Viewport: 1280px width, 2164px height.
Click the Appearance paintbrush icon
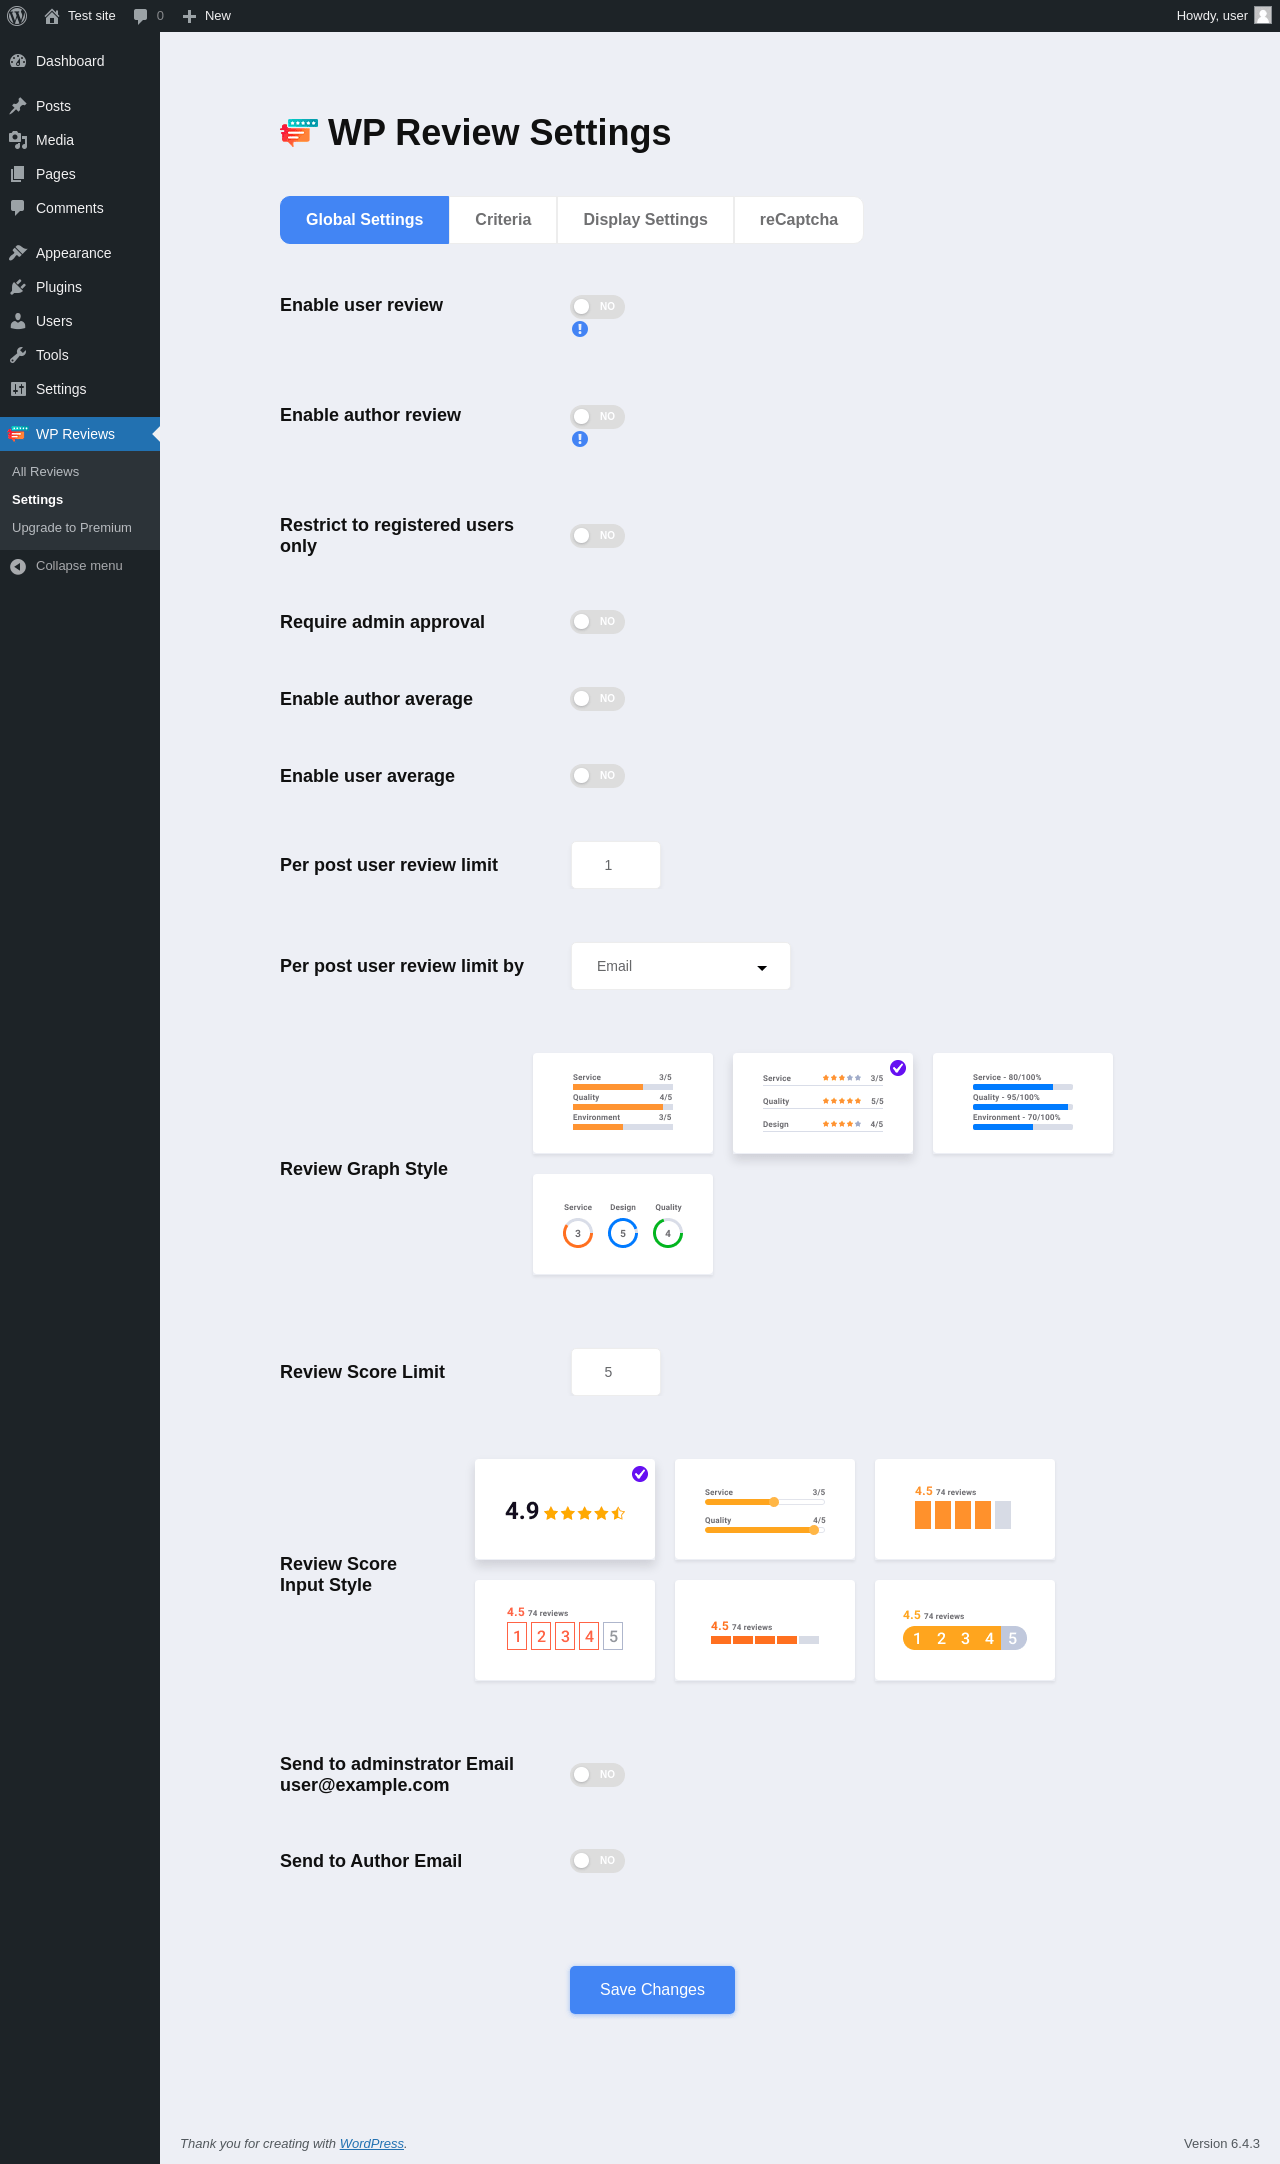point(18,253)
